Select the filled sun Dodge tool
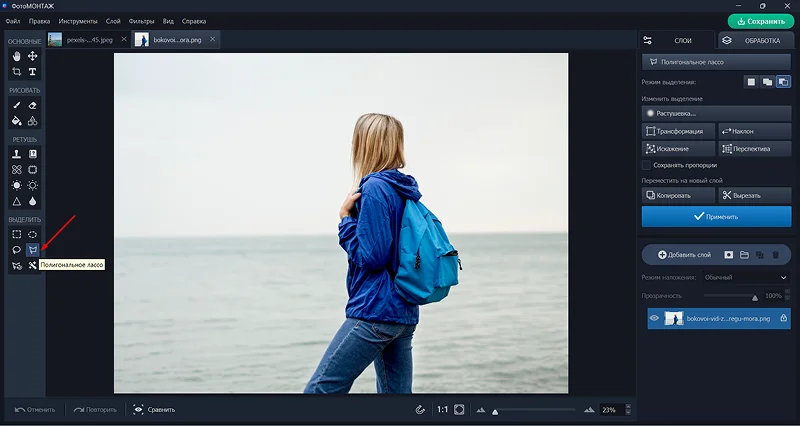 [x=17, y=185]
